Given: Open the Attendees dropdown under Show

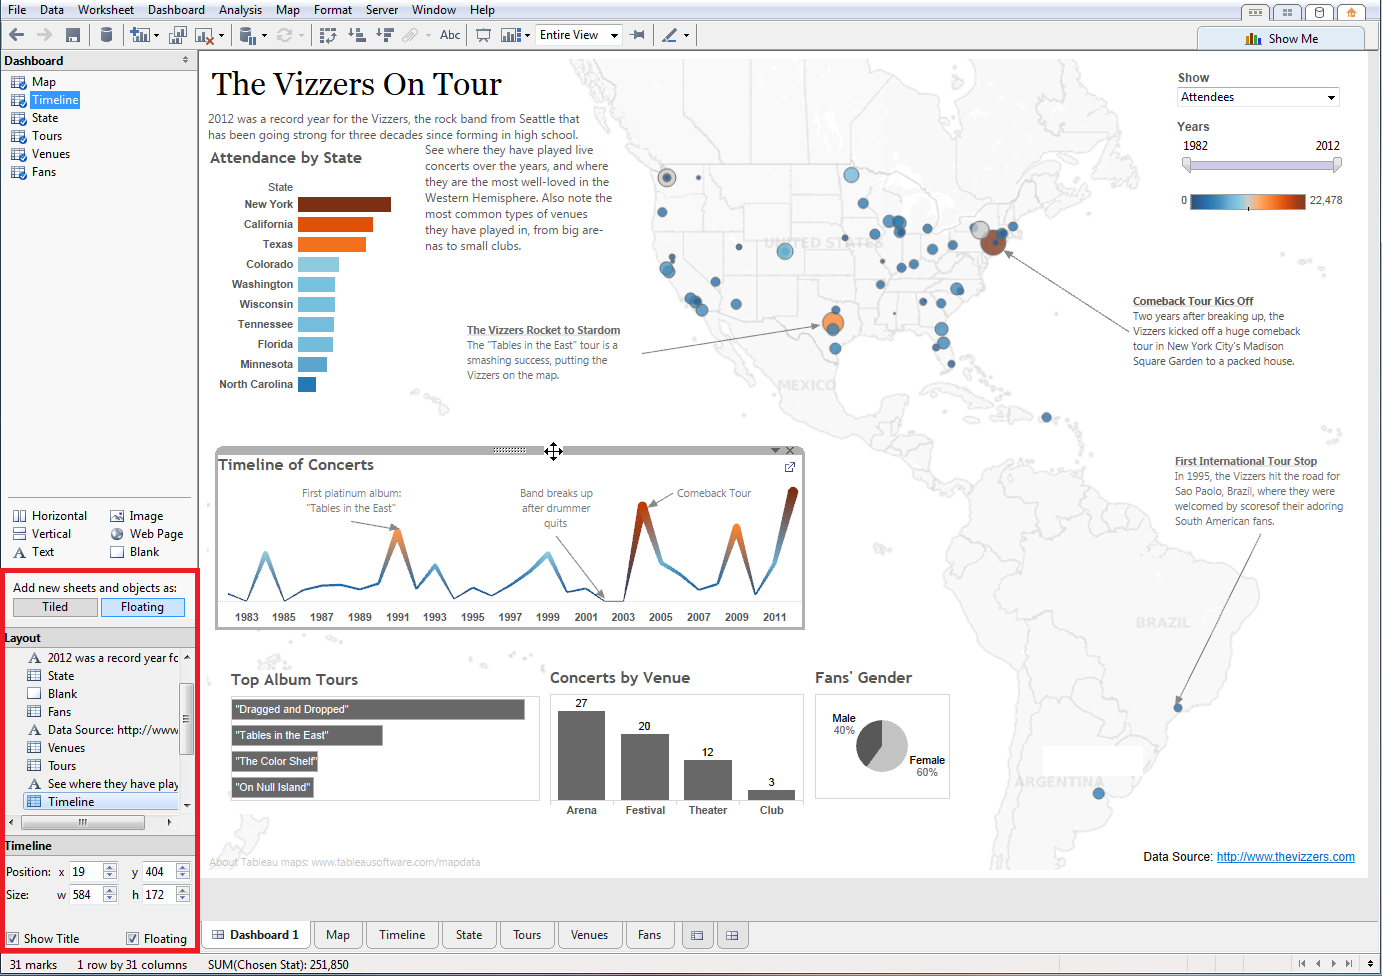Looking at the screenshot, I should (1330, 97).
